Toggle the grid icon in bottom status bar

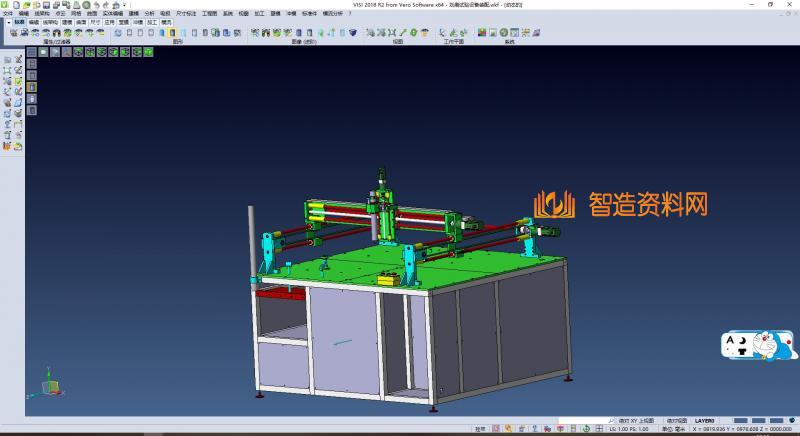coord(598,428)
